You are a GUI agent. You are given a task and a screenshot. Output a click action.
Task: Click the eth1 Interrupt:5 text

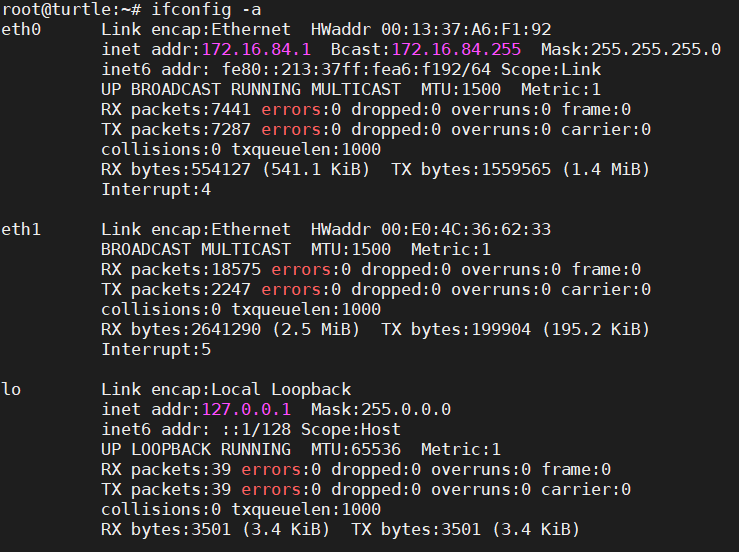coord(156,350)
